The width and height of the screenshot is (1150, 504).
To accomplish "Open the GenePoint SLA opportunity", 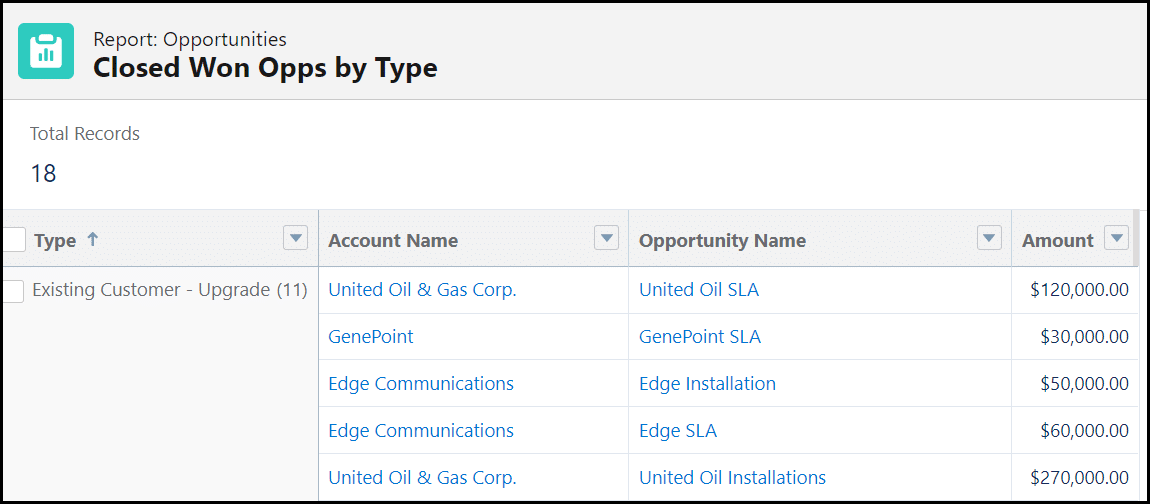I will coord(700,337).
